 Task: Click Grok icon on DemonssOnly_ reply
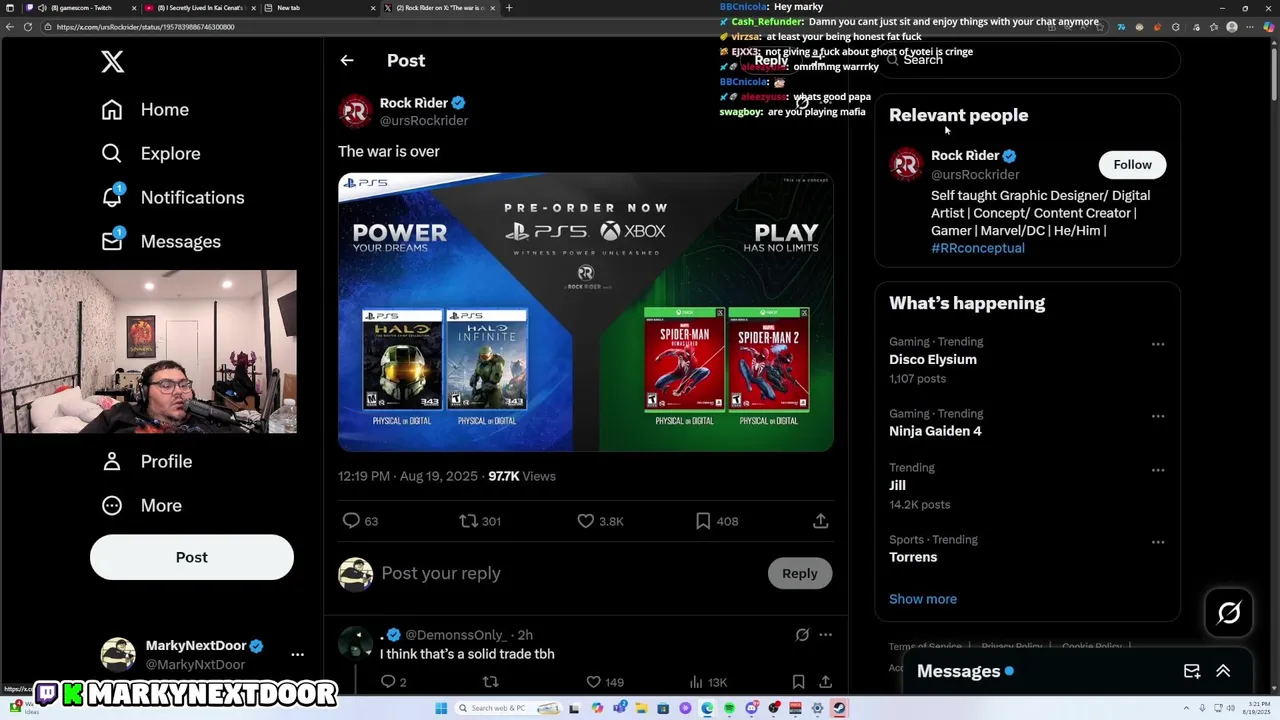coord(802,635)
